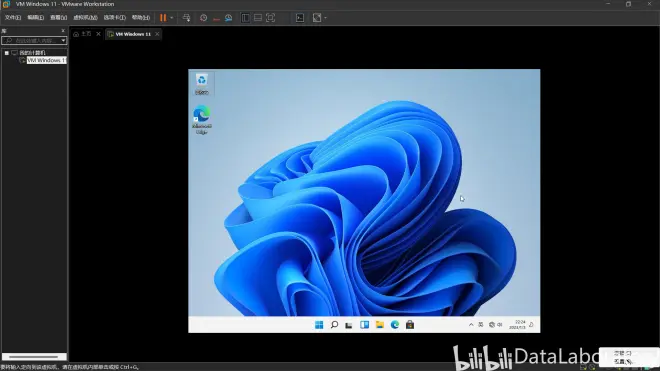Open Widgets in guest taskbar
This screenshot has height=371, width=660.
tap(365, 325)
